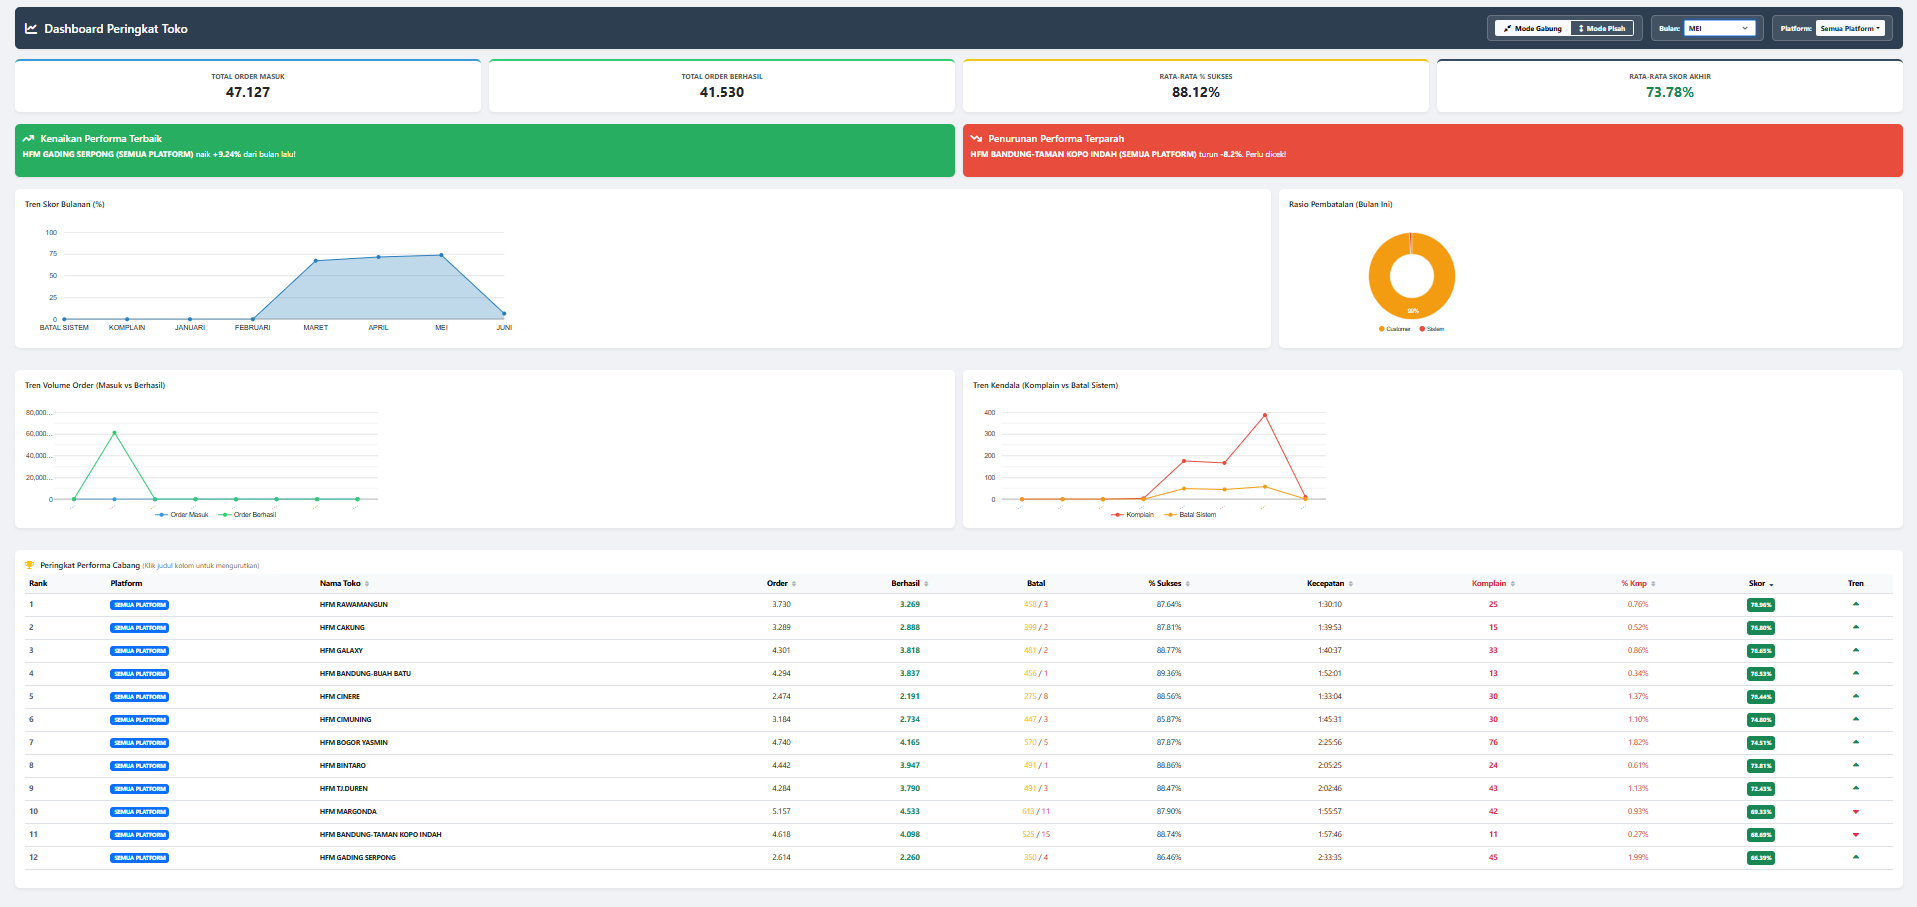This screenshot has width=1917, height=907.
Task: Open the Semua Platform dropdown
Action: pos(1851,28)
